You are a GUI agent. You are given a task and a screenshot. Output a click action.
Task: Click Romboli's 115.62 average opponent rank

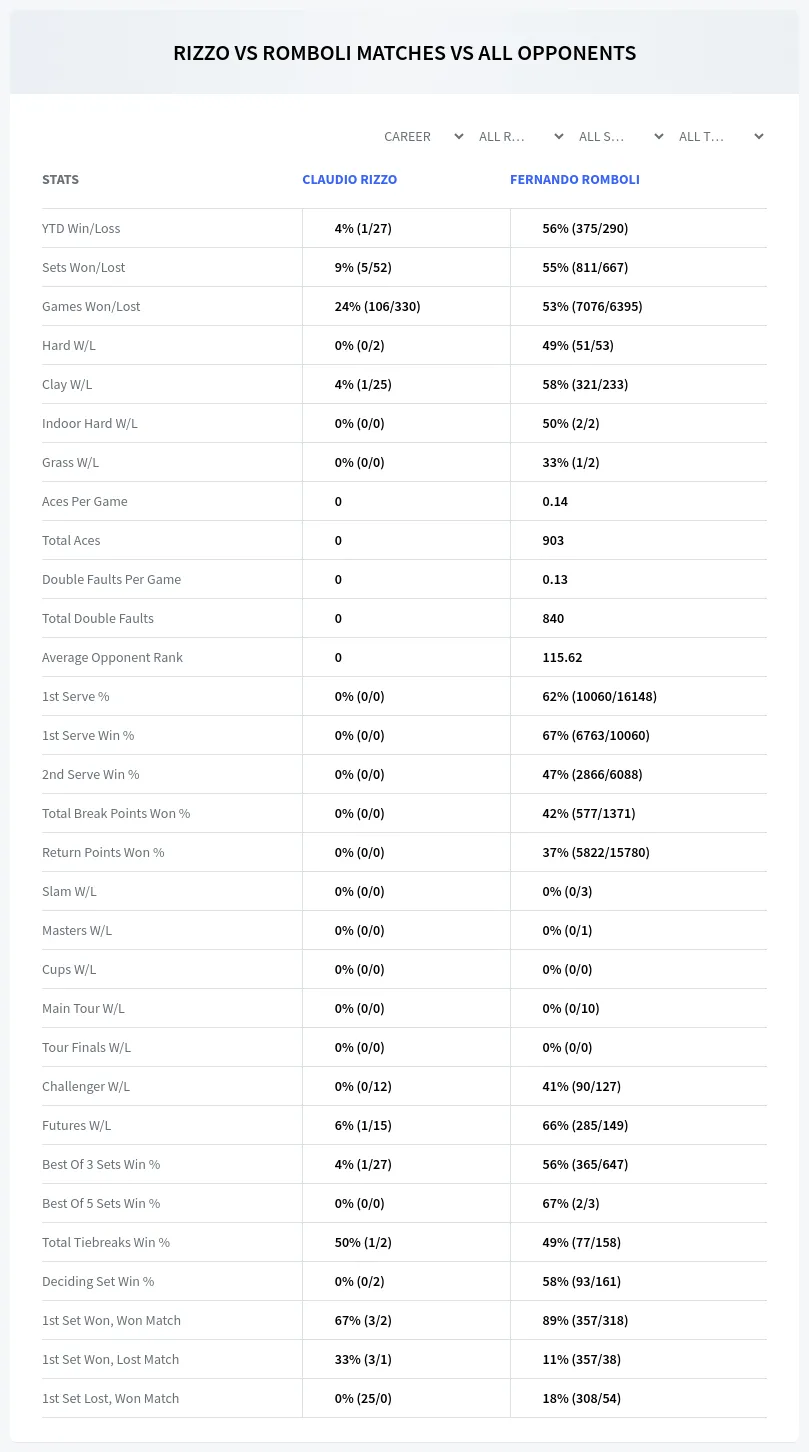tap(562, 657)
